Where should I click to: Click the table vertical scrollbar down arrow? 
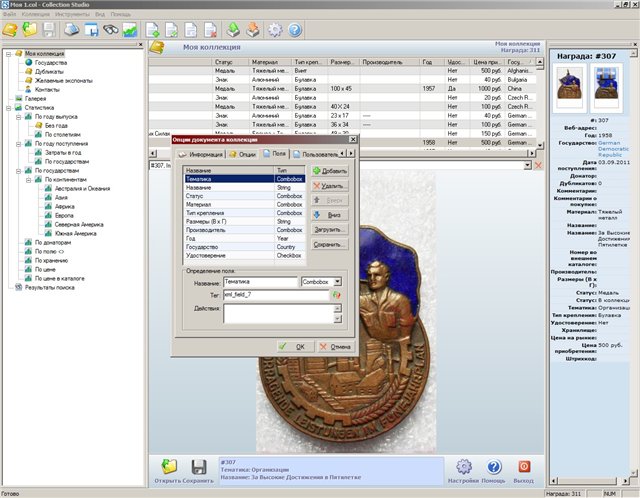(x=540, y=145)
